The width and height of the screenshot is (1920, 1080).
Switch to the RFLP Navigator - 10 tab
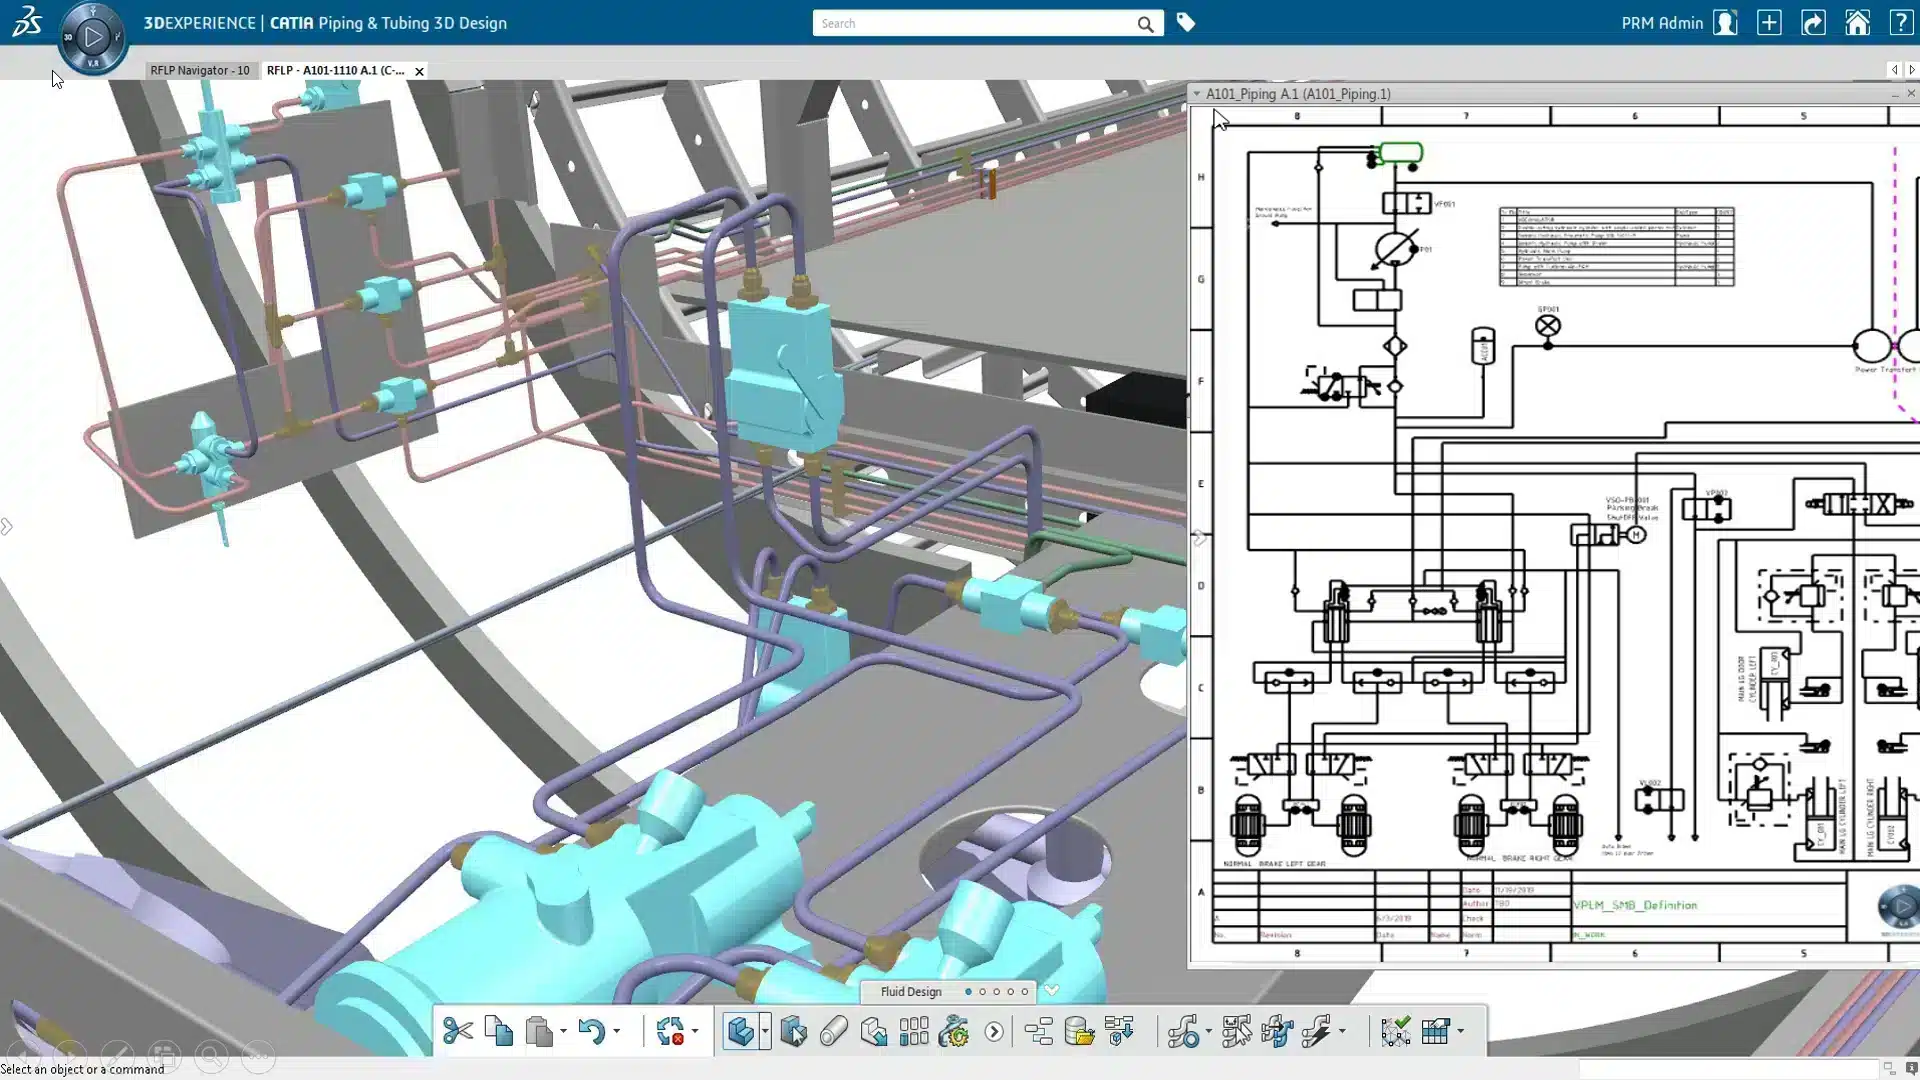[201, 70]
